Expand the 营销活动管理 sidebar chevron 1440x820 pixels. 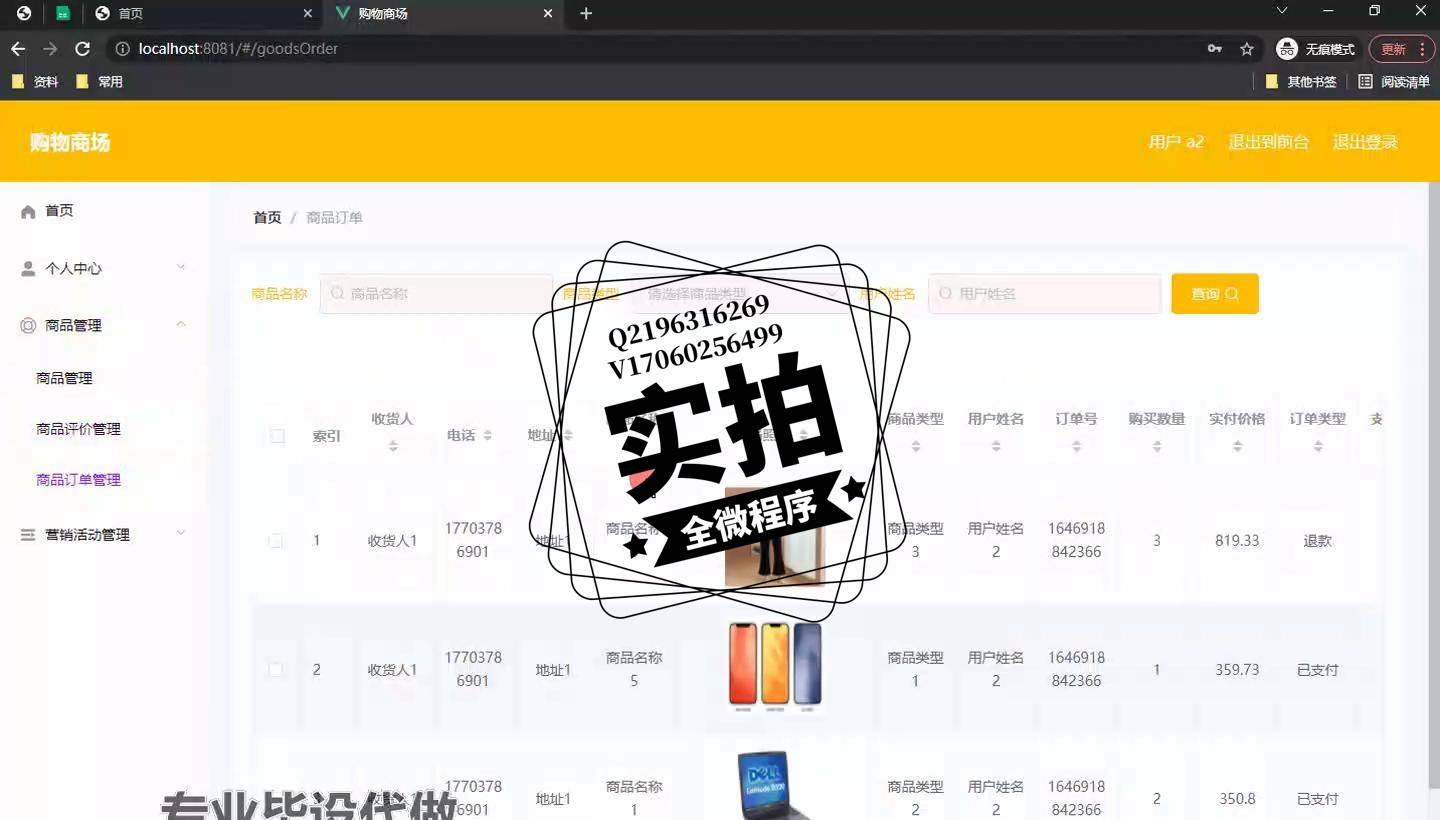pyautogui.click(x=181, y=533)
